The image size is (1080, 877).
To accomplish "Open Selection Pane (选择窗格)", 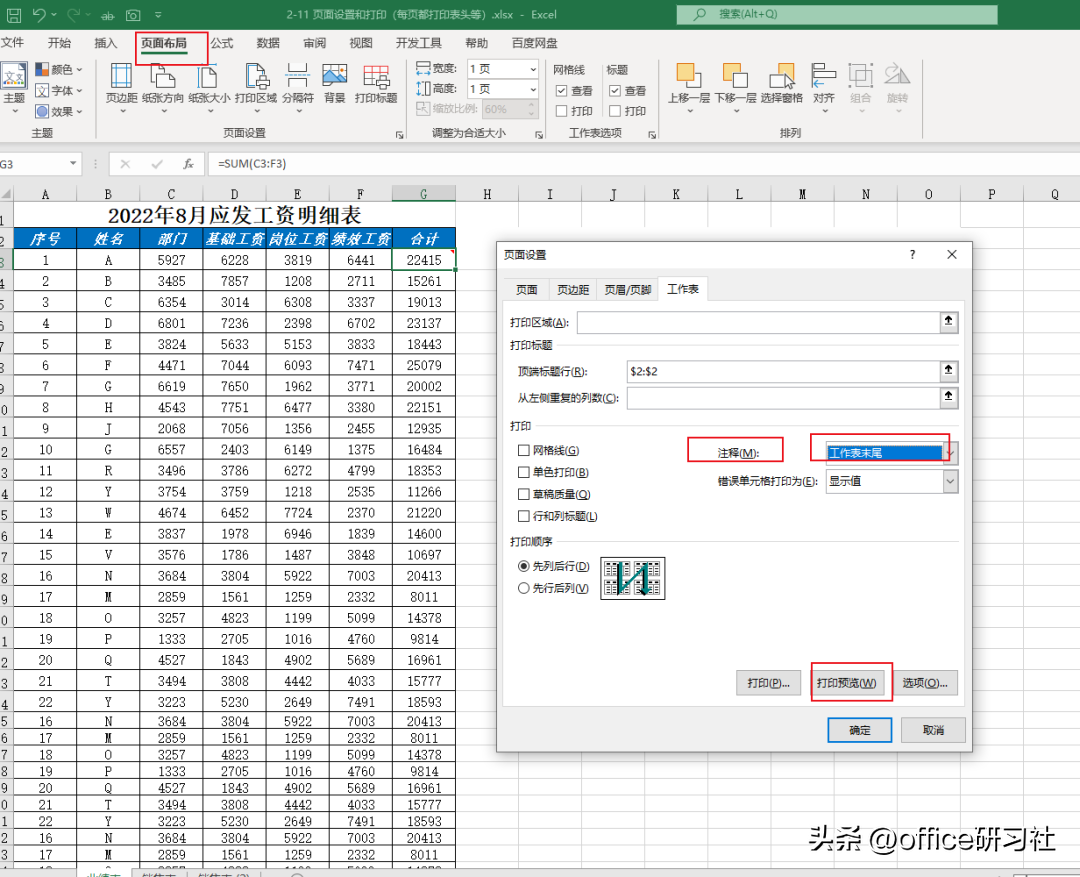I will 781,84.
